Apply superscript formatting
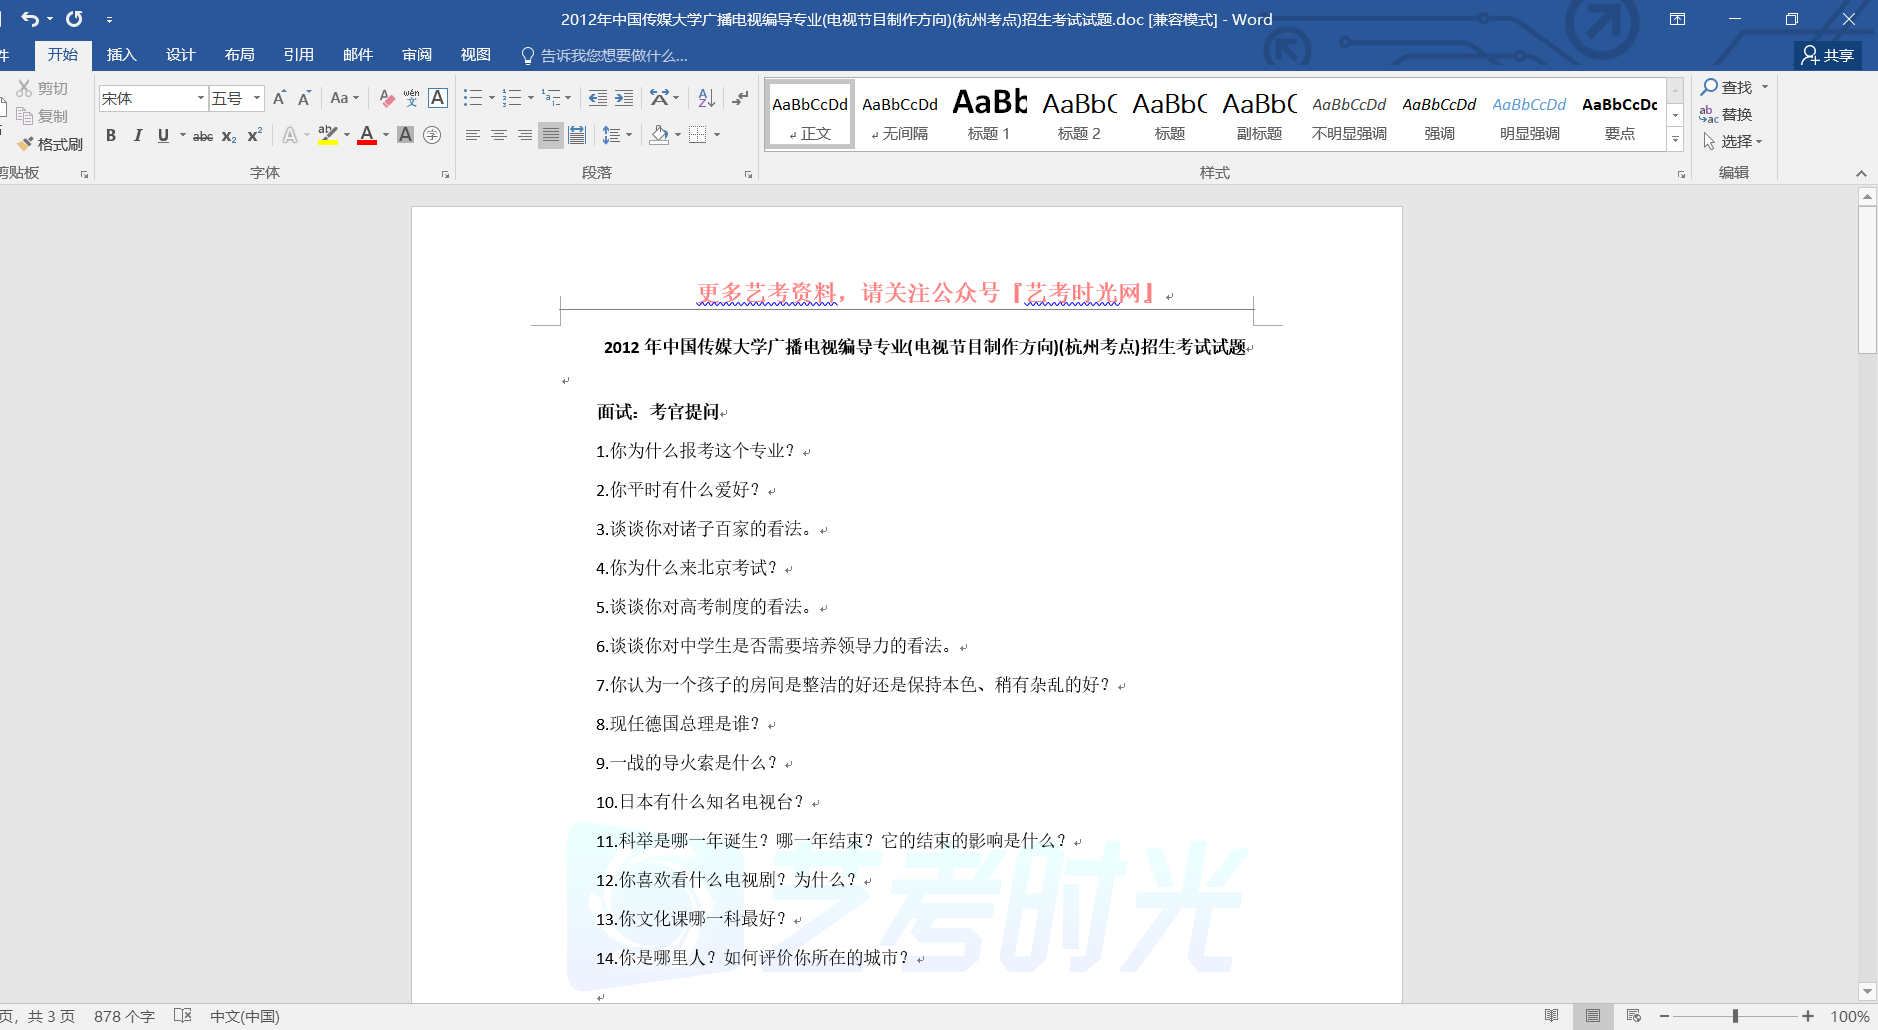Image resolution: width=1878 pixels, height=1030 pixels. 254,135
